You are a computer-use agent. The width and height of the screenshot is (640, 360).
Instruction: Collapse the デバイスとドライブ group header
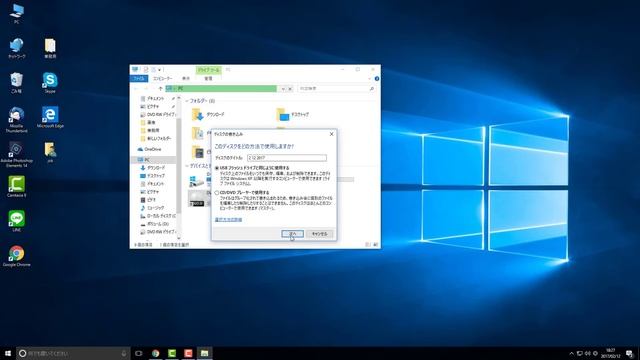[187, 166]
